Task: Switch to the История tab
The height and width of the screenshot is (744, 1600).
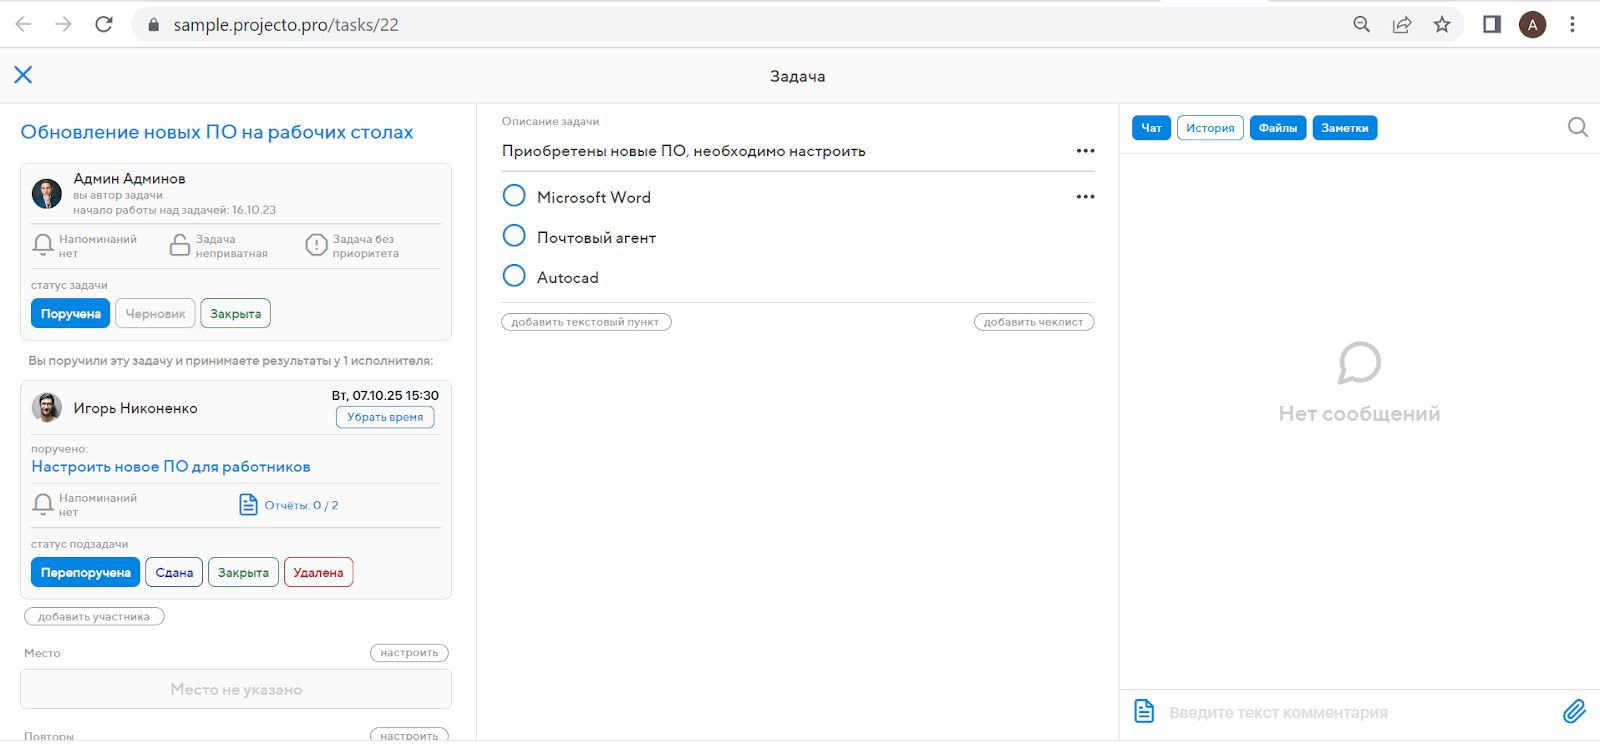Action: click(x=1210, y=128)
